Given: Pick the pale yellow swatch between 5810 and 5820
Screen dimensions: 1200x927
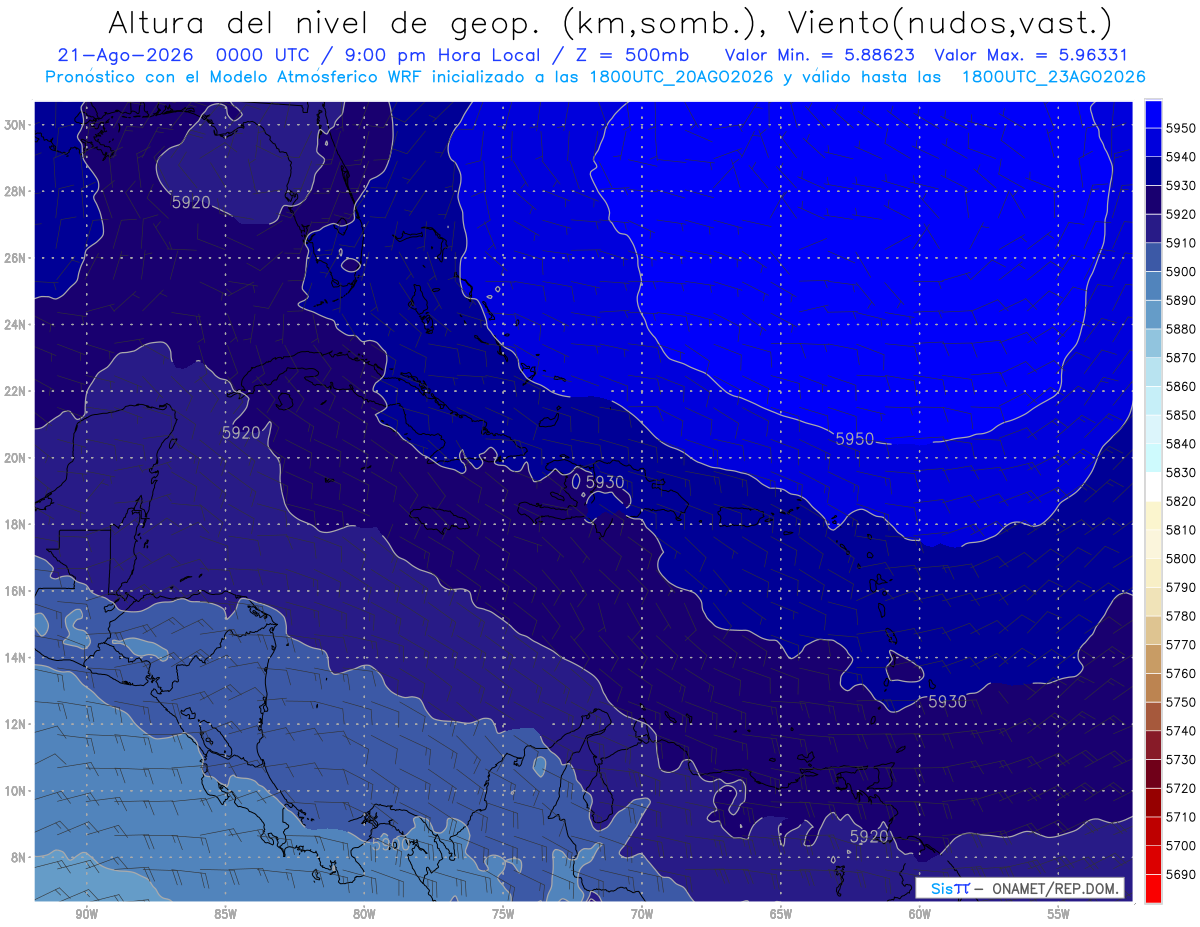Looking at the screenshot, I should [1153, 515].
